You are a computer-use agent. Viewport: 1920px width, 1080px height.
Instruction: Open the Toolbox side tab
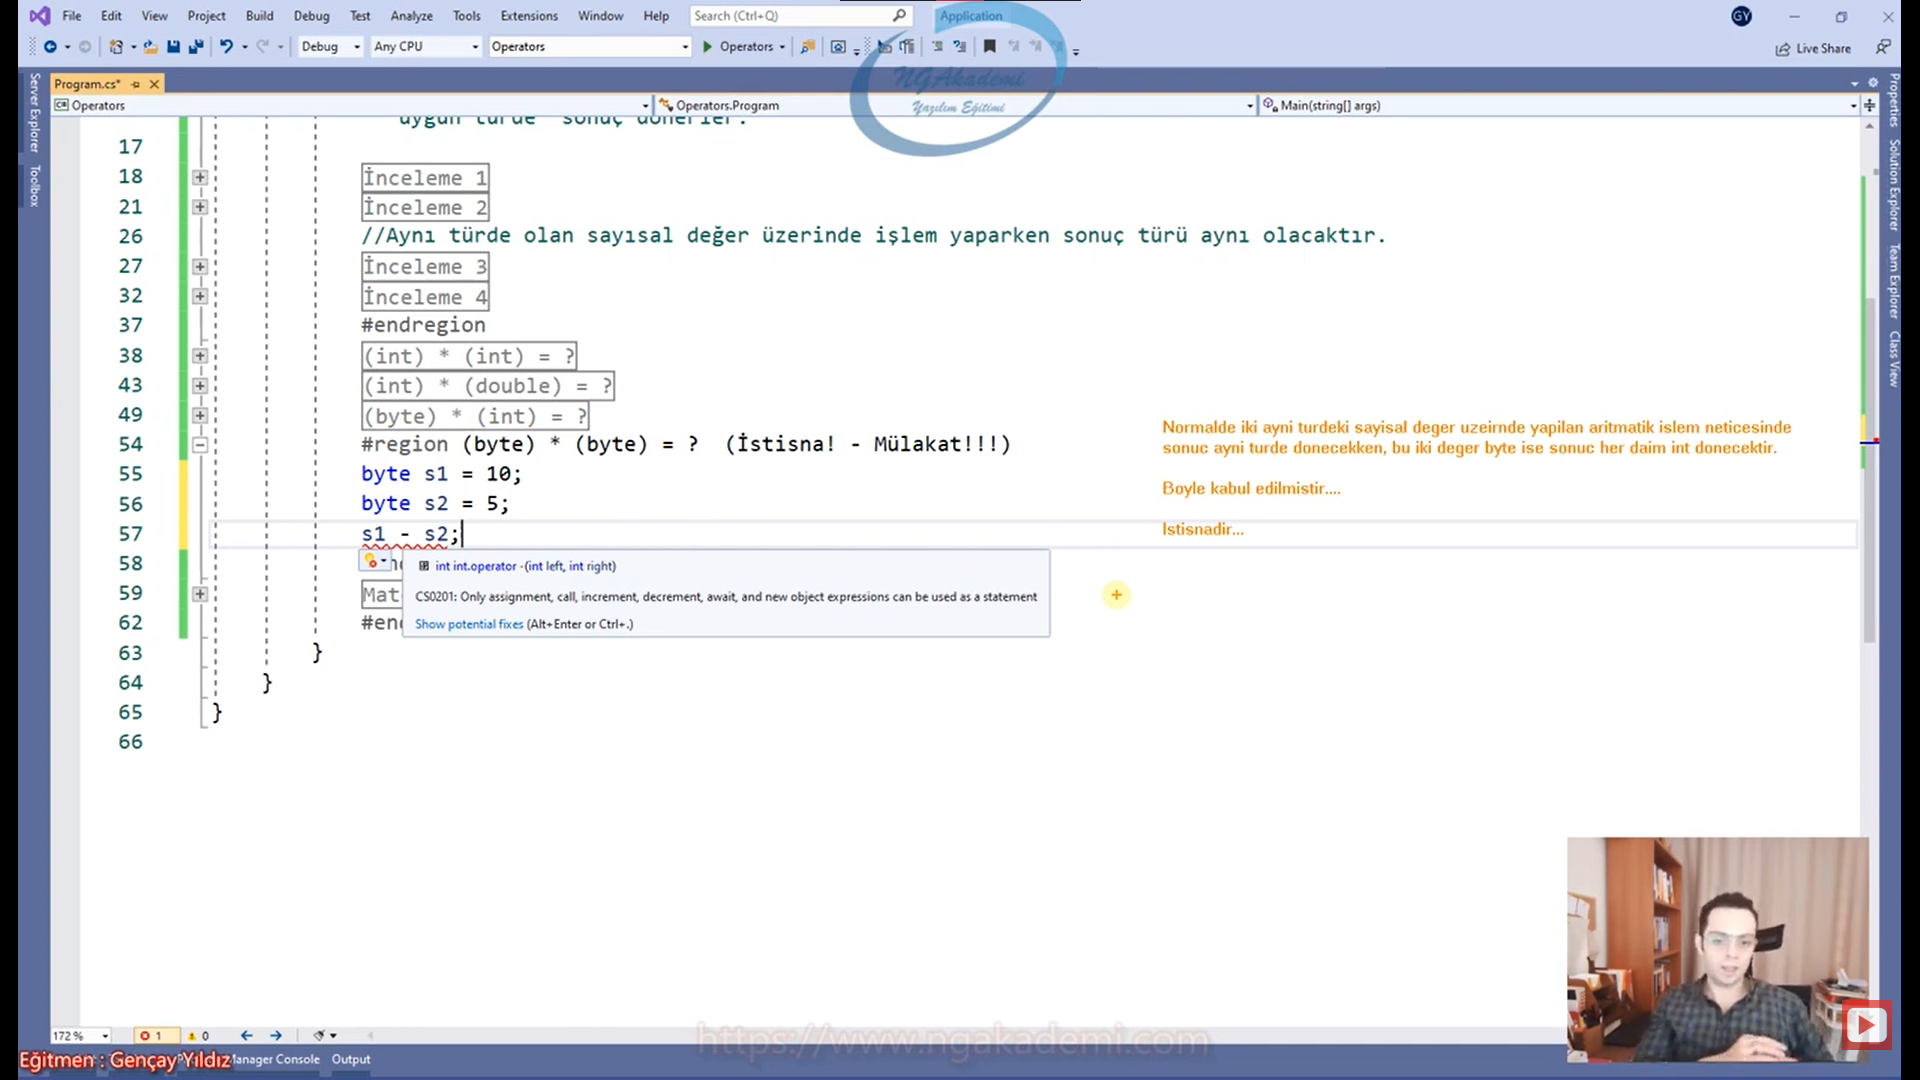pyautogui.click(x=34, y=186)
